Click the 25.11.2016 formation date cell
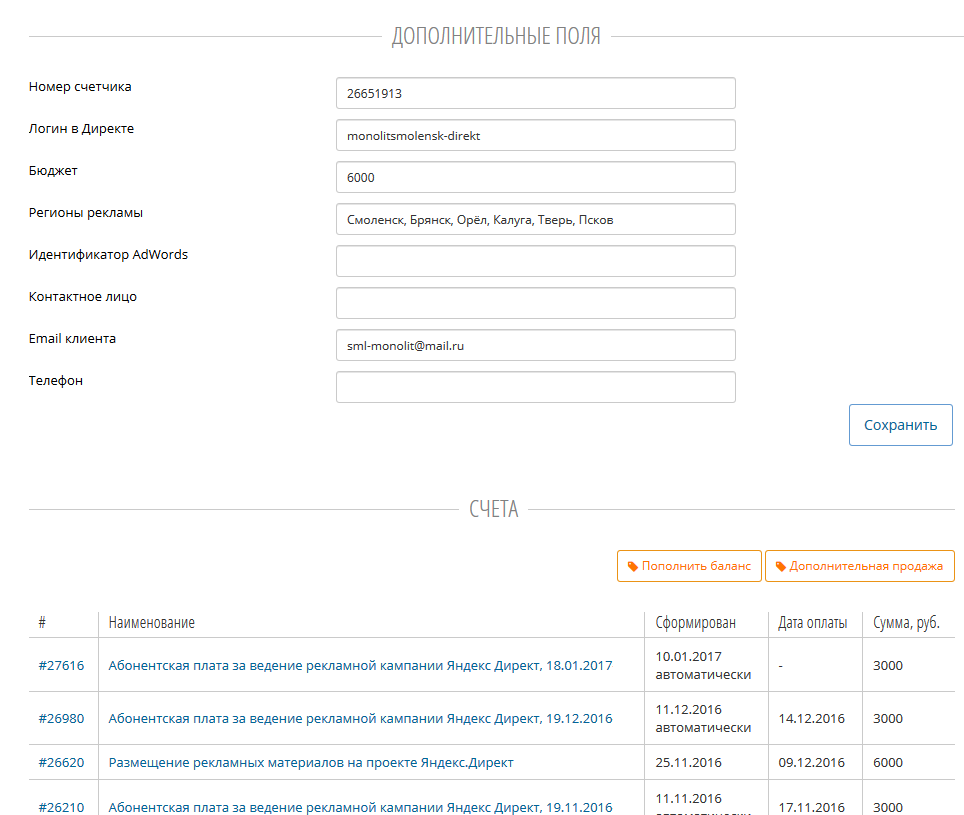 click(689, 763)
